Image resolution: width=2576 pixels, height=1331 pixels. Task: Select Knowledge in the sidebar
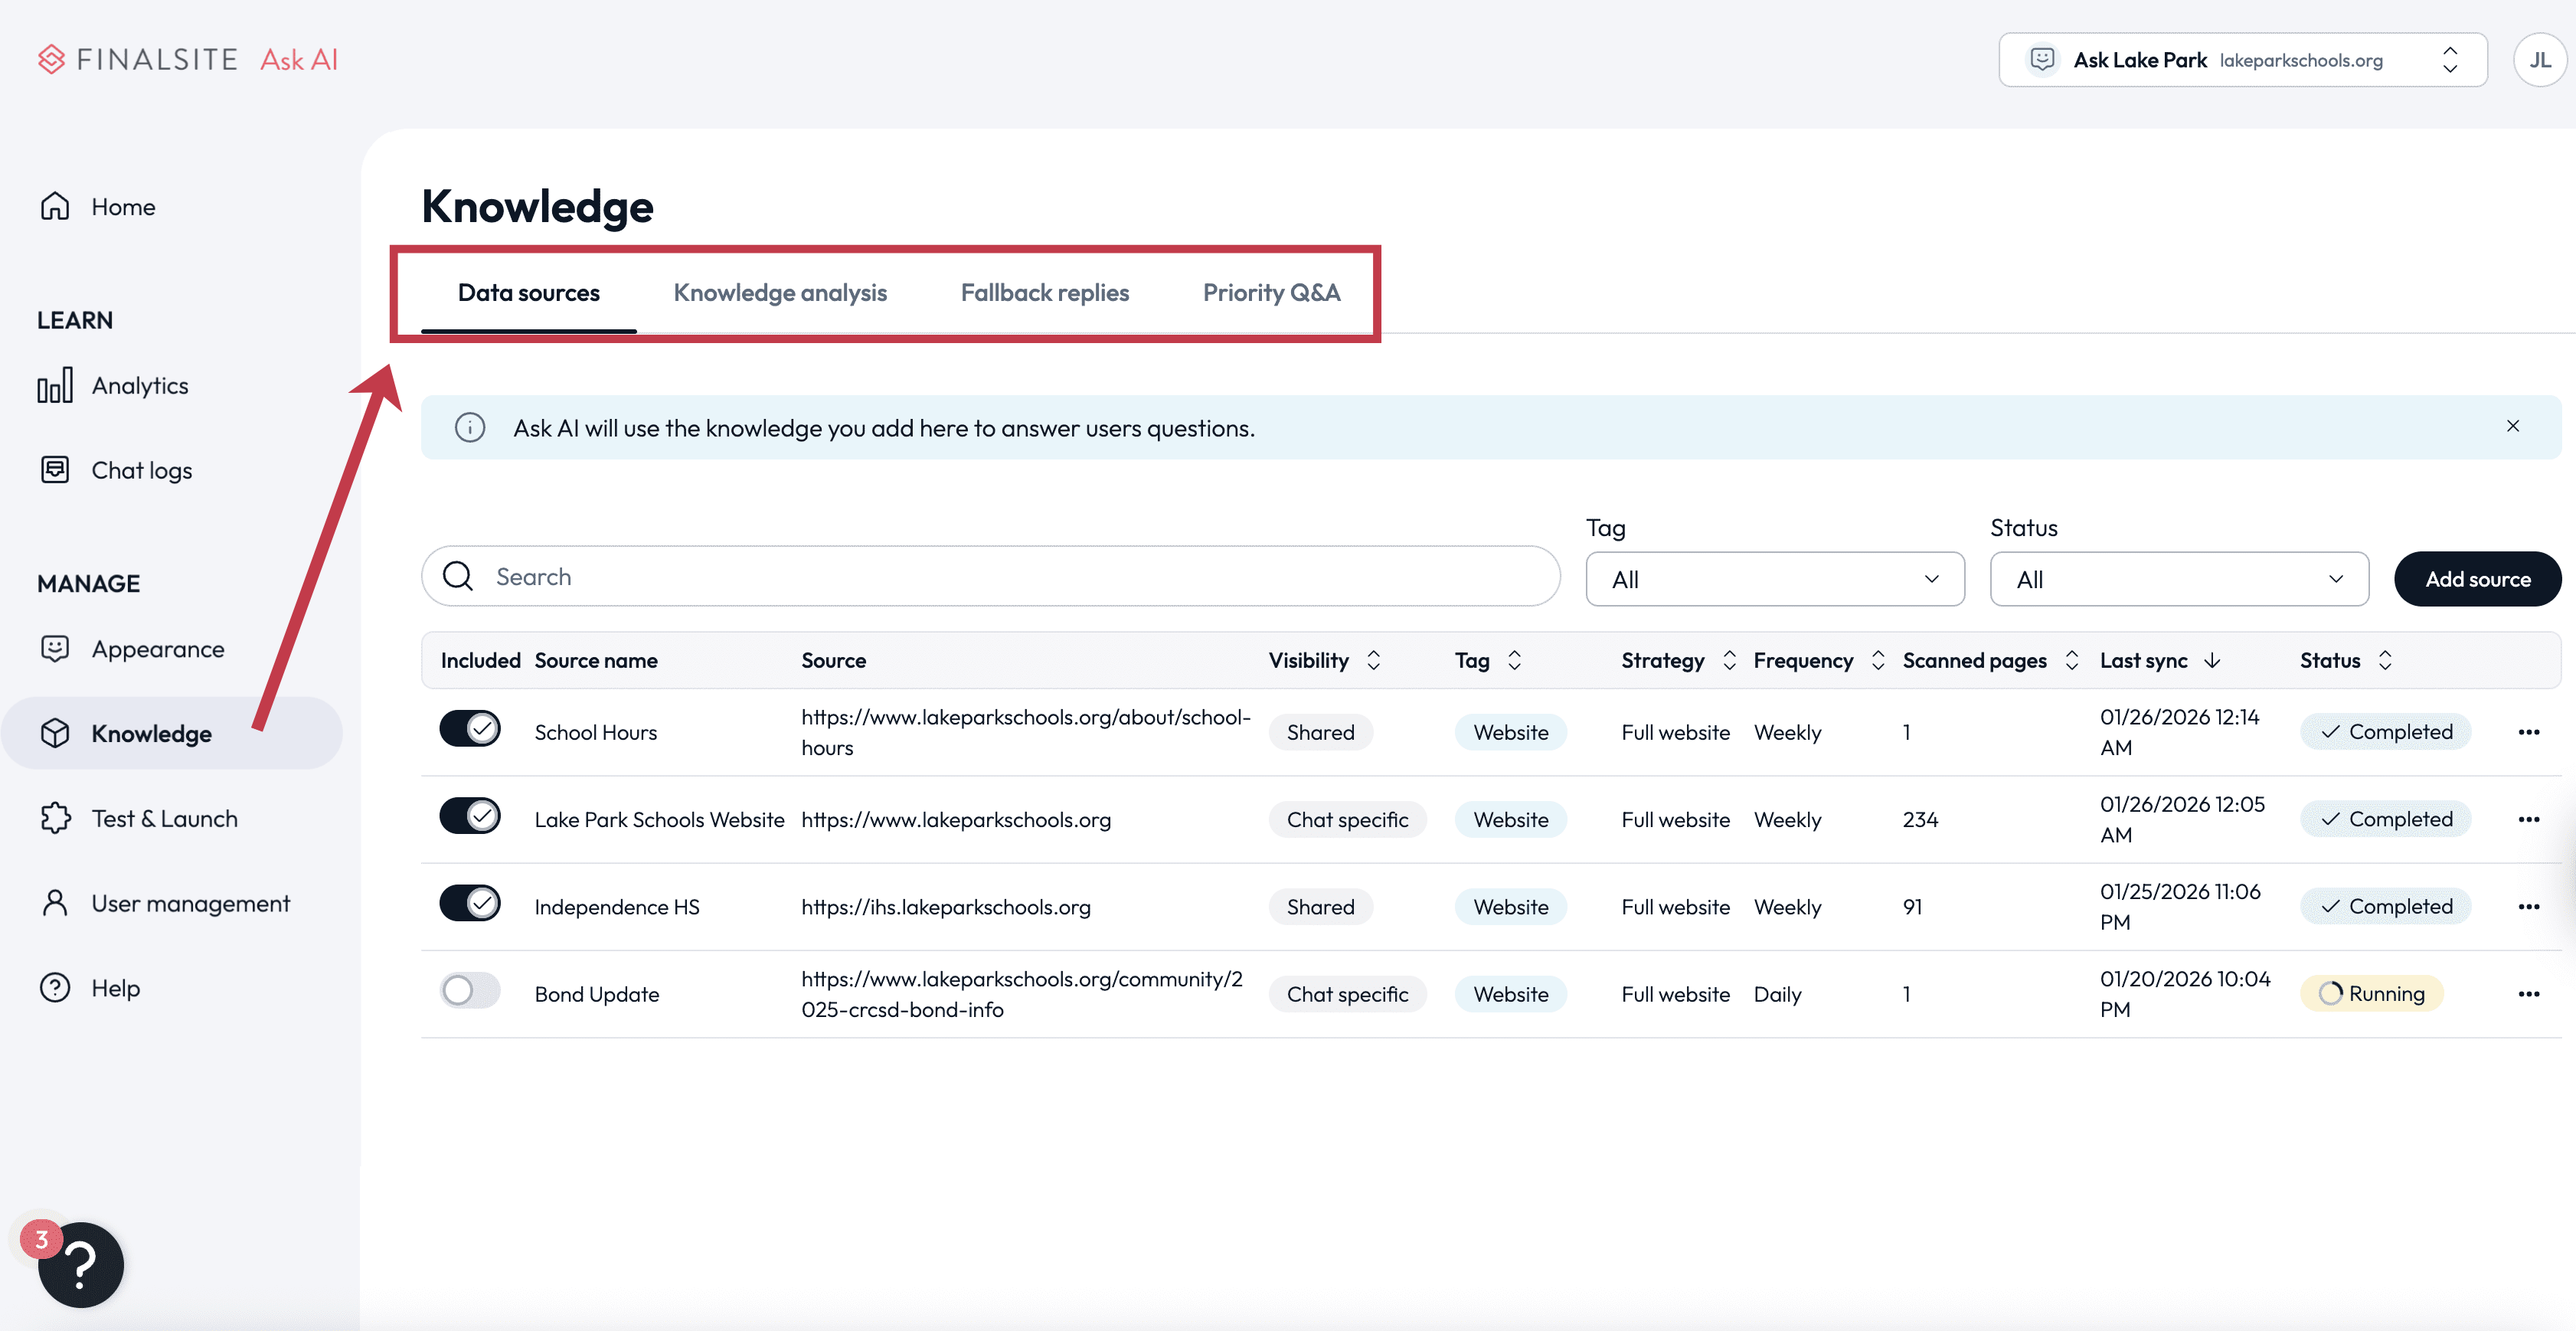pos(171,733)
